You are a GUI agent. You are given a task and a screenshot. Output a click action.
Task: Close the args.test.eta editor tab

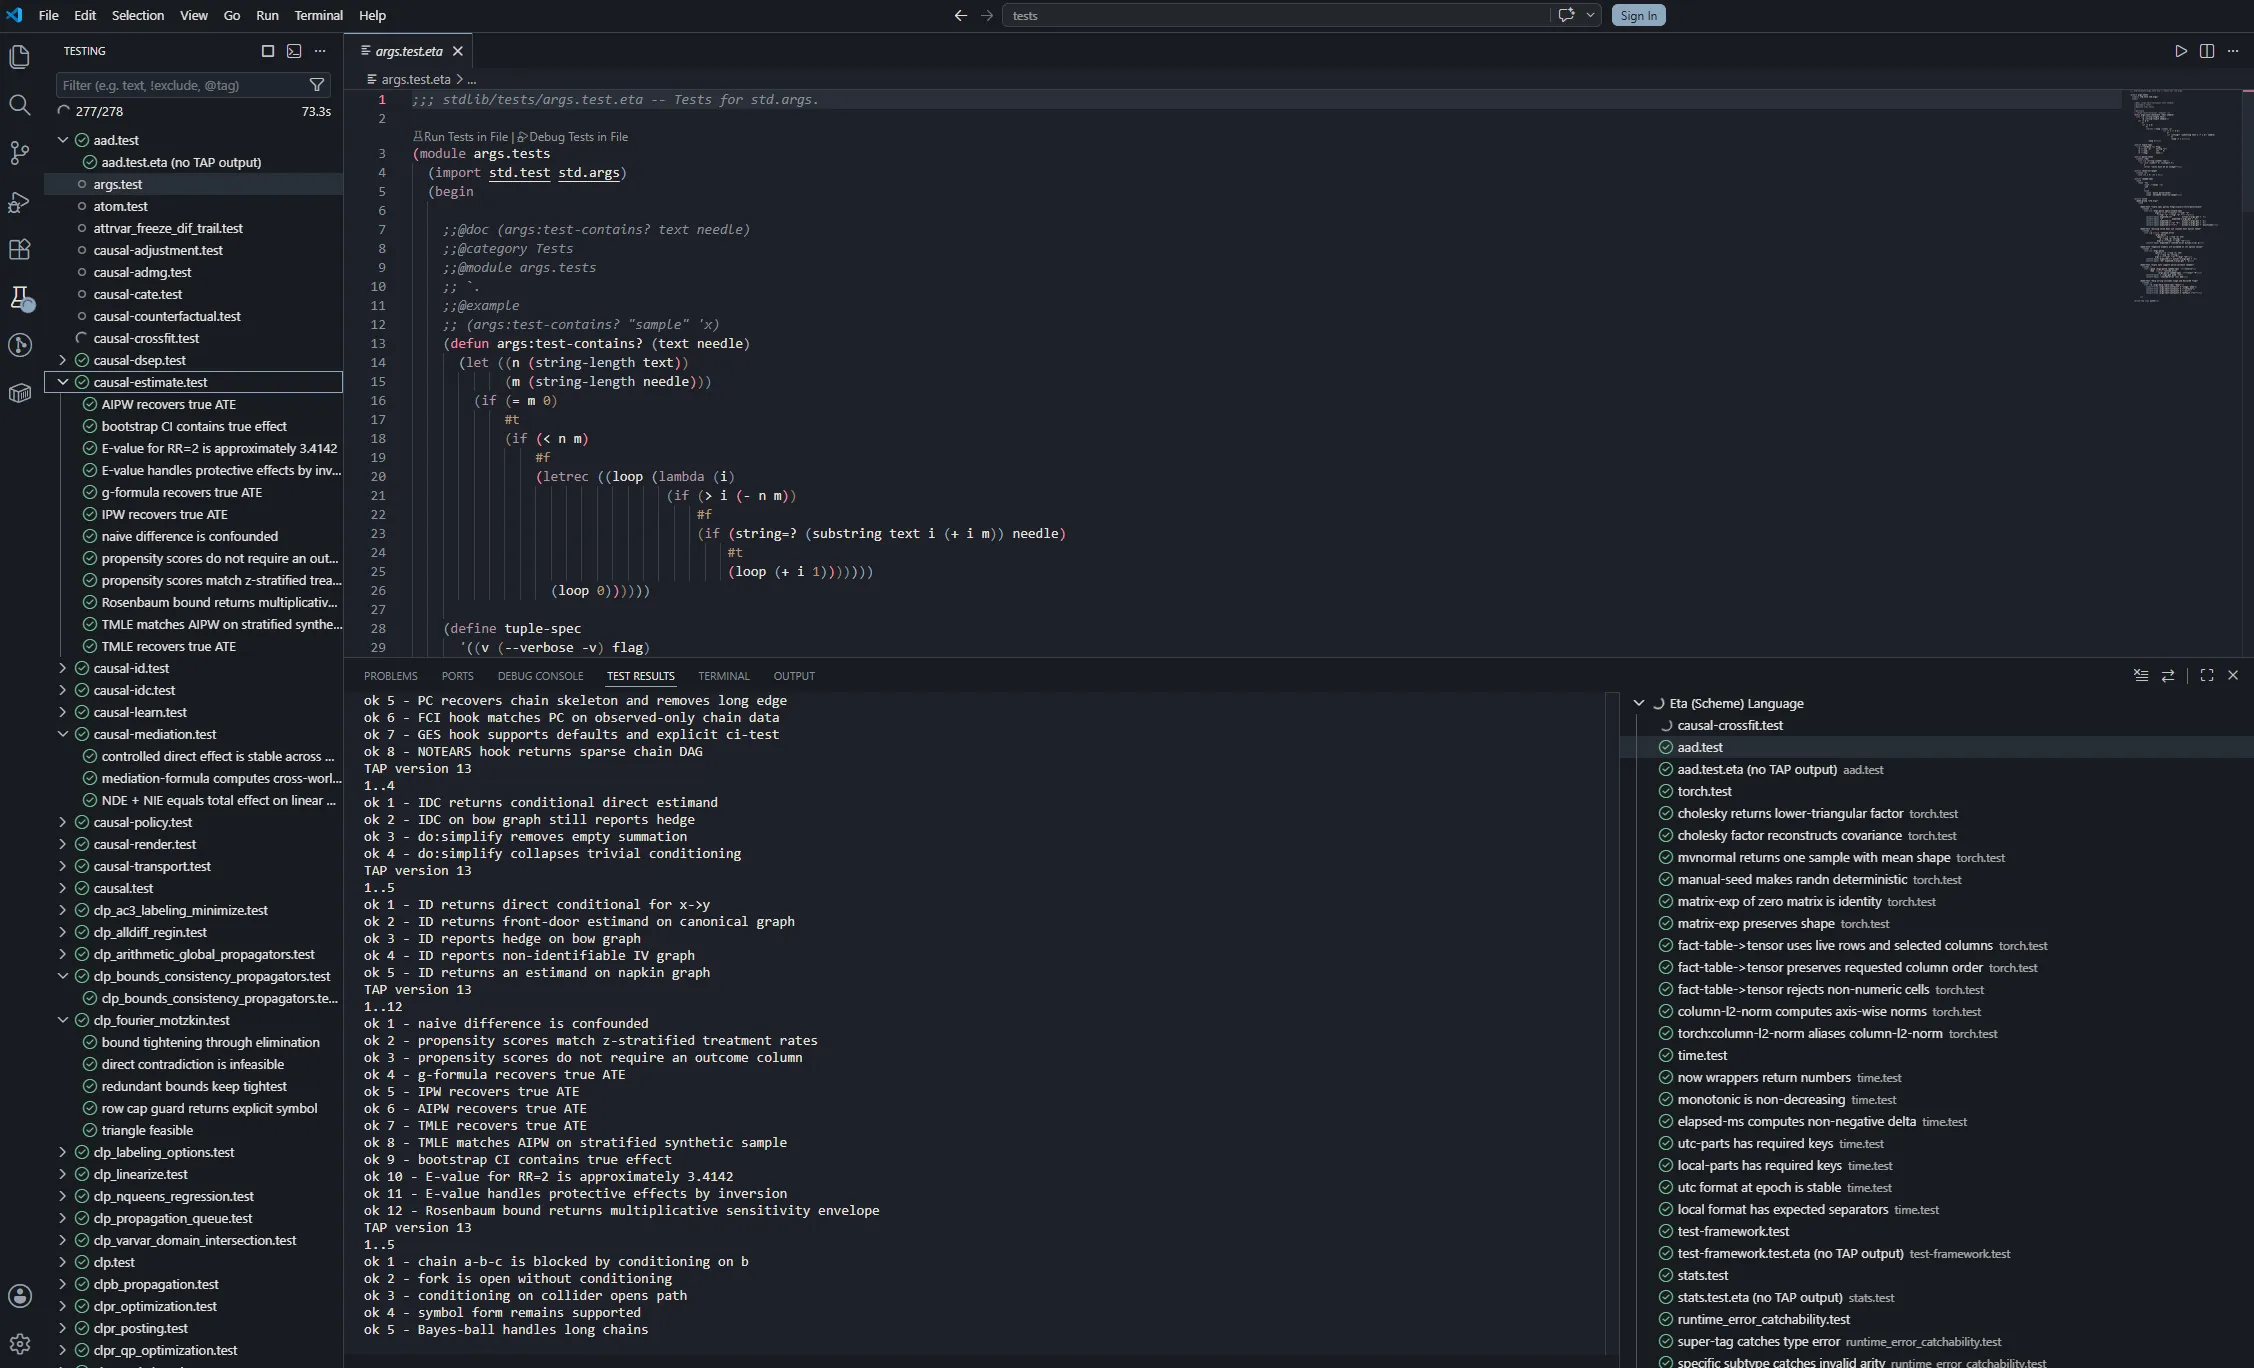[x=458, y=51]
